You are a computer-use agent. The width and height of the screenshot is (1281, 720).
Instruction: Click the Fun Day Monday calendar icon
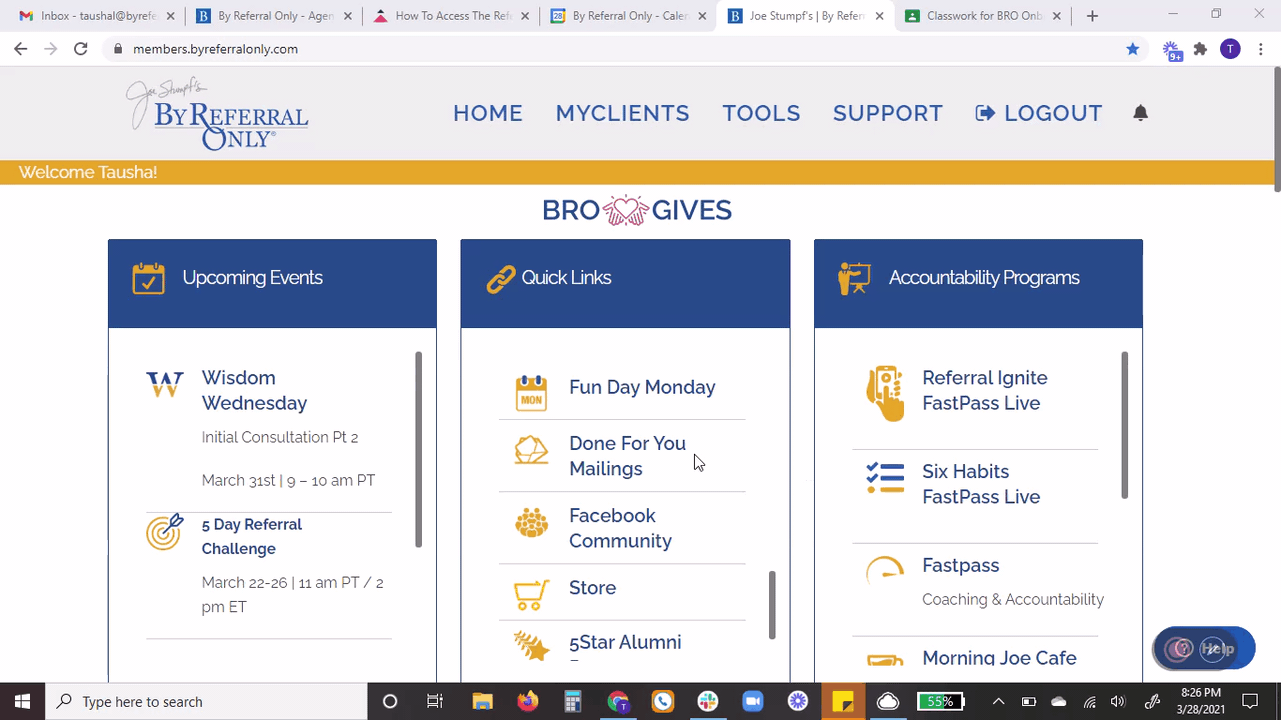531,393
